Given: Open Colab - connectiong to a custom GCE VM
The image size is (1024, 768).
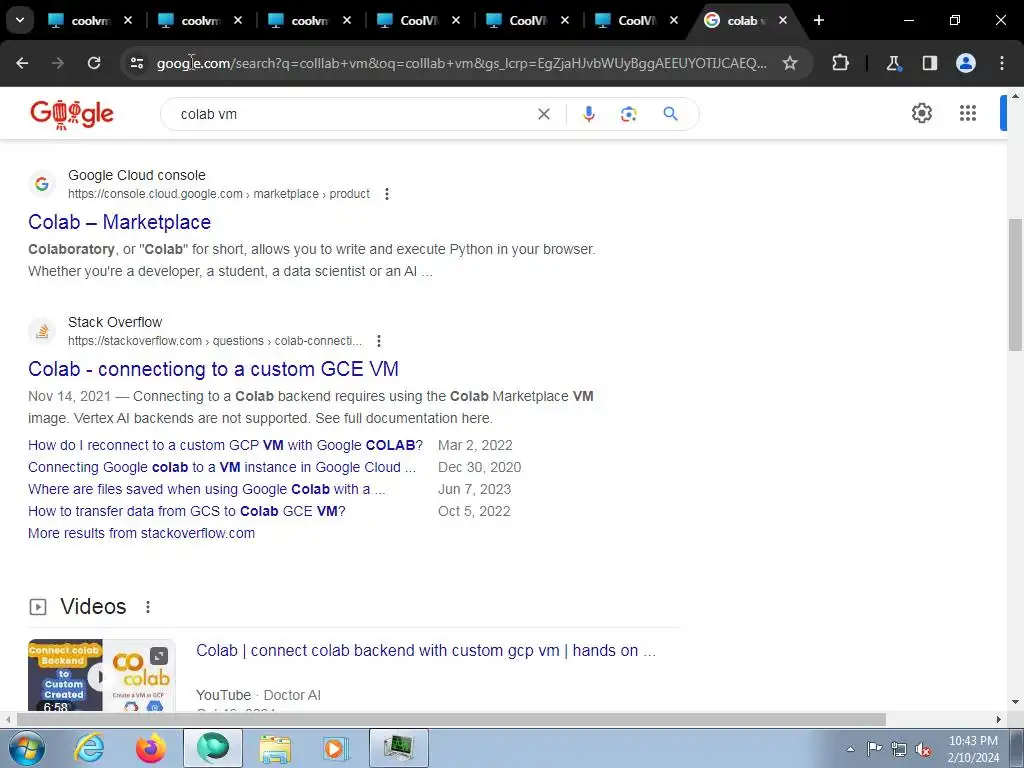Looking at the screenshot, I should point(214,369).
